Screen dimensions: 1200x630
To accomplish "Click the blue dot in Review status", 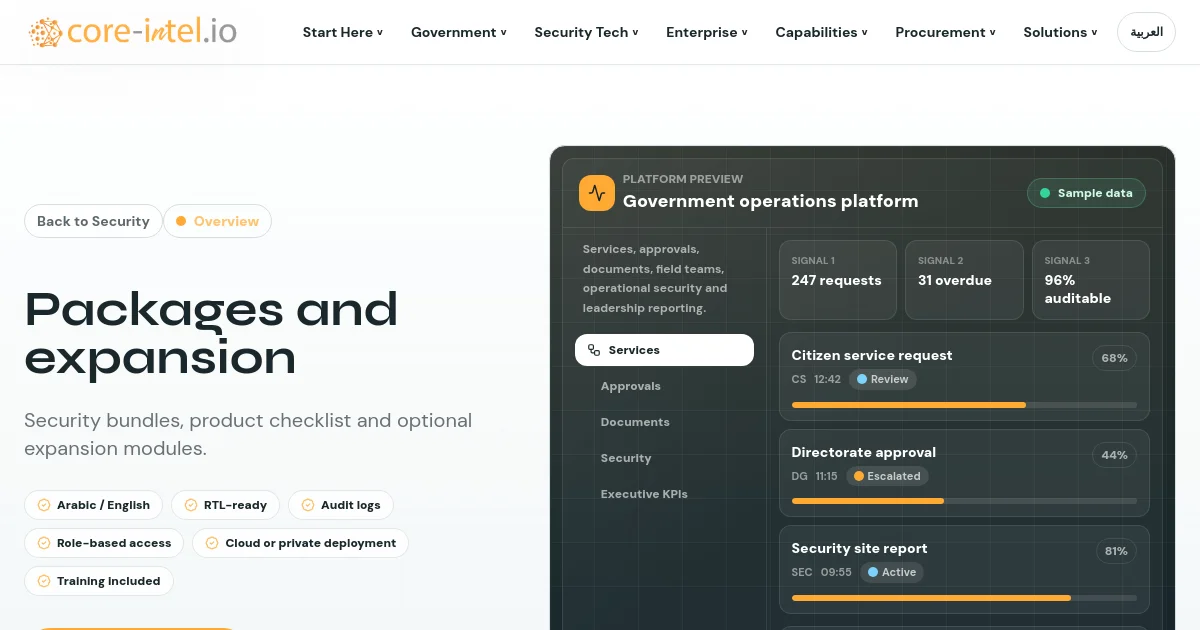I will pos(862,379).
